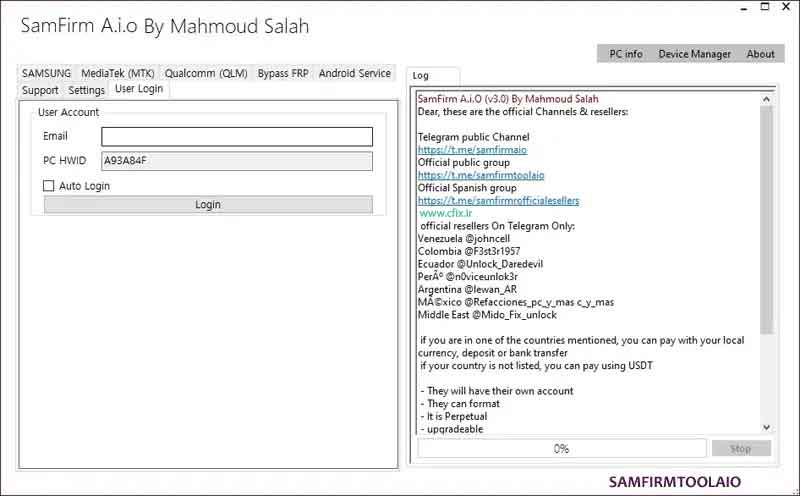Click the '@Refacciones_pc_y_mas' reseller line
The height and width of the screenshot is (496, 800).
[516, 302]
